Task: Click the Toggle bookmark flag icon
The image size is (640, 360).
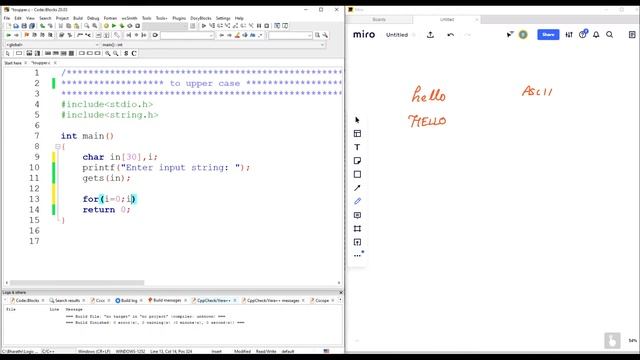Action: click(x=27, y=35)
